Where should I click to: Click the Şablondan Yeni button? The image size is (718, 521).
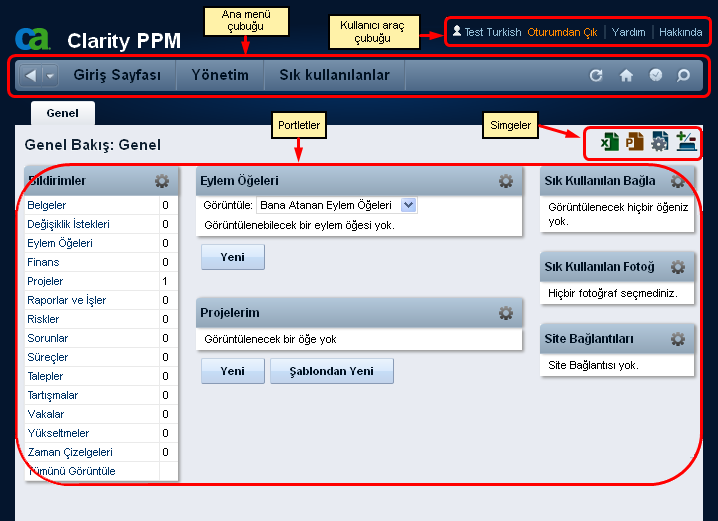(332, 371)
